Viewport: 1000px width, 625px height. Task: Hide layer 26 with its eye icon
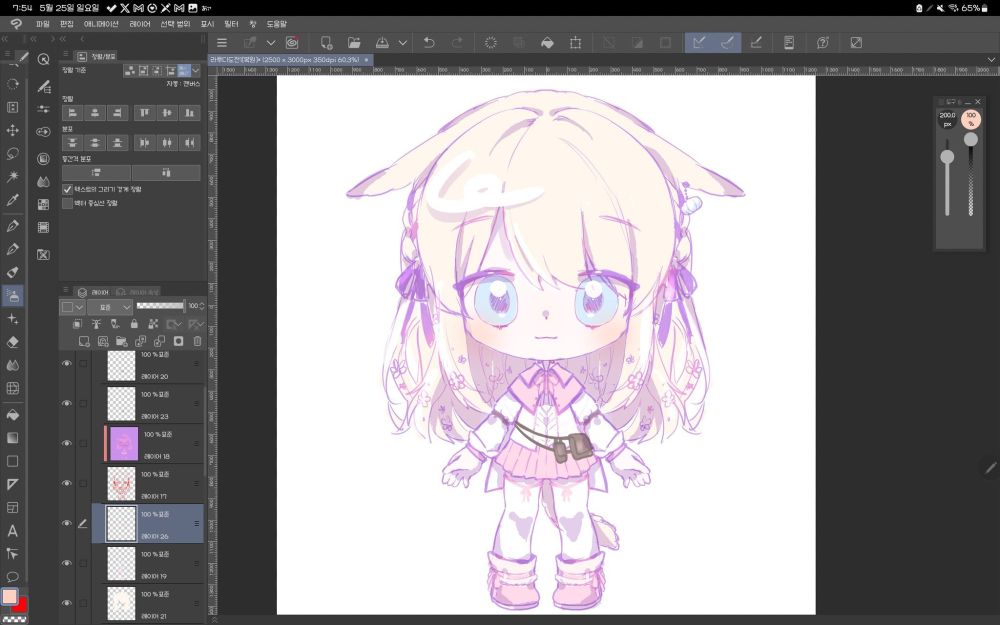coord(66,523)
